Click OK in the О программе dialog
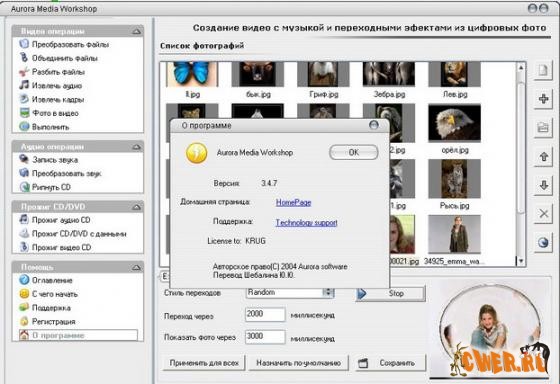 [x=353, y=153]
